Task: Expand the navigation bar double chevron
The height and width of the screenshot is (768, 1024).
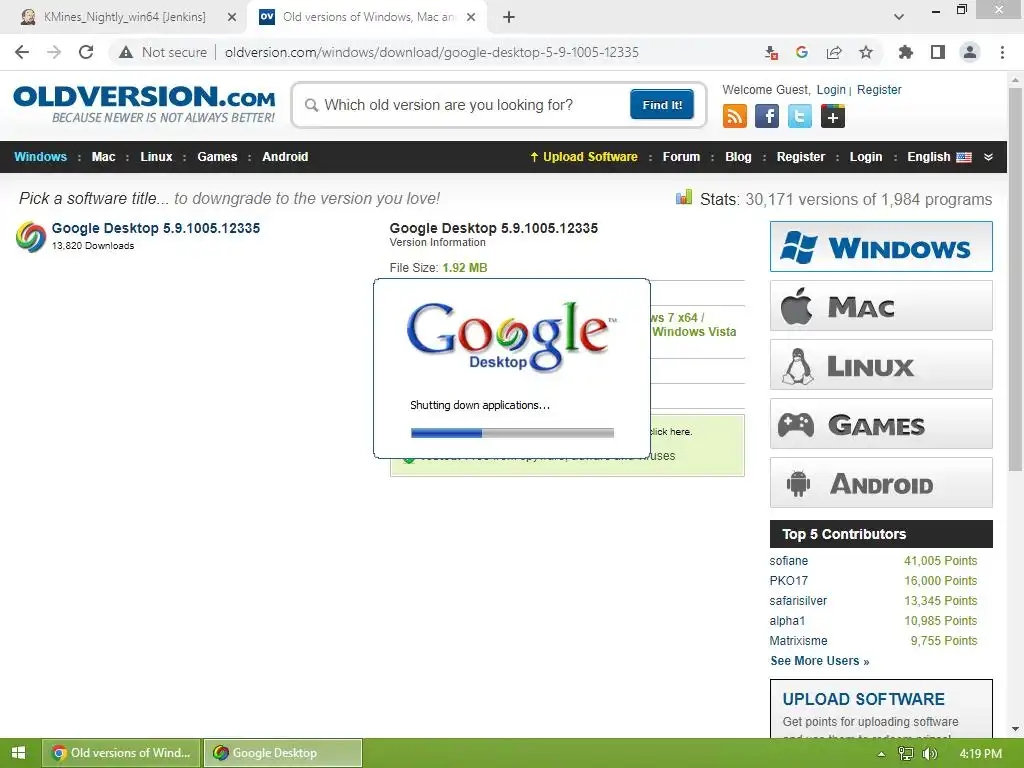Action: (988, 157)
